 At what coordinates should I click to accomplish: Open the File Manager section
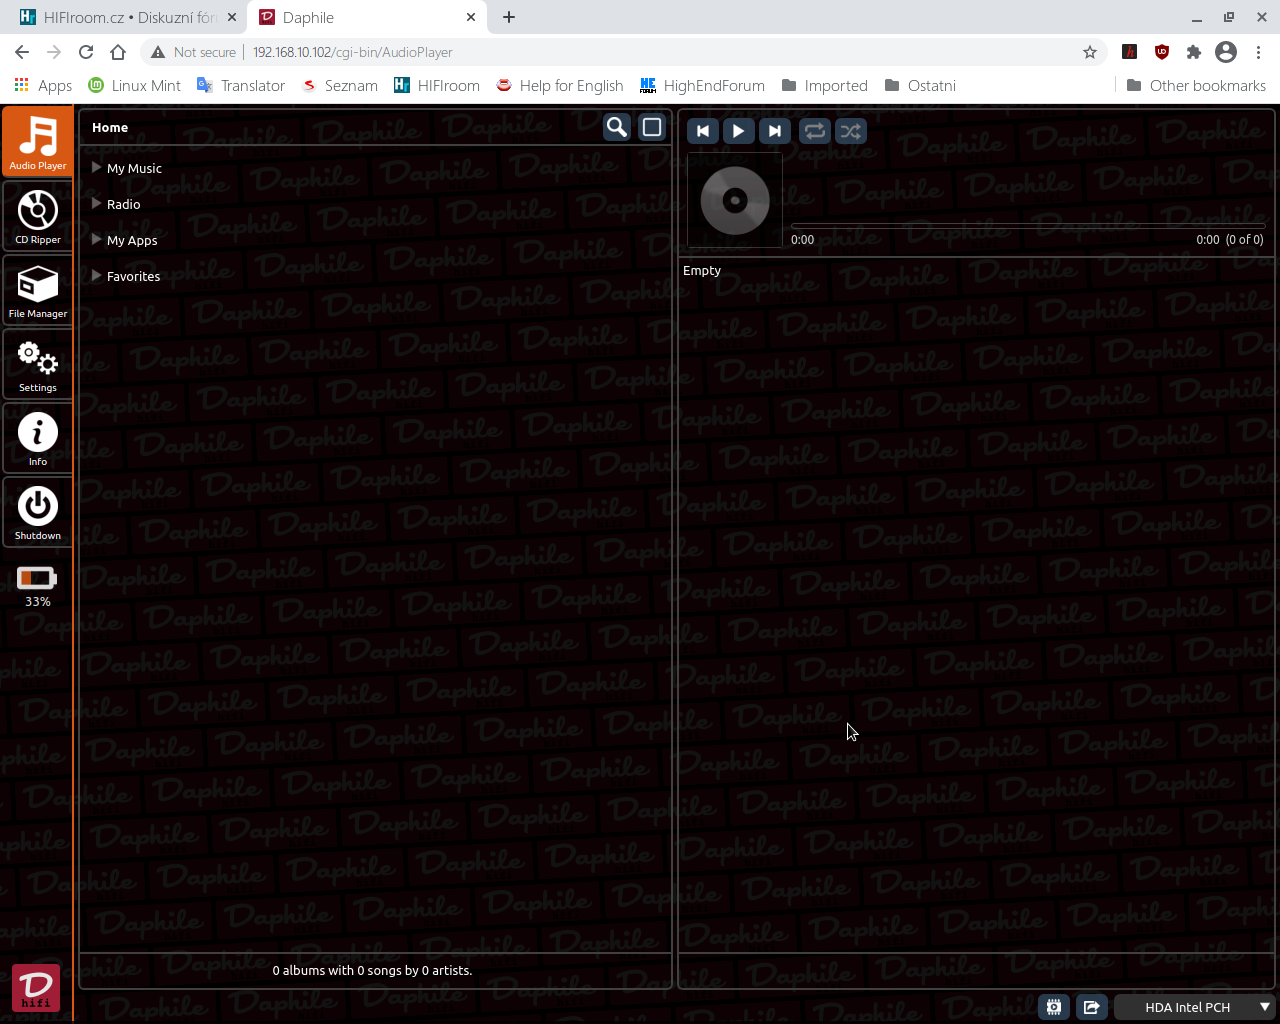pos(38,290)
